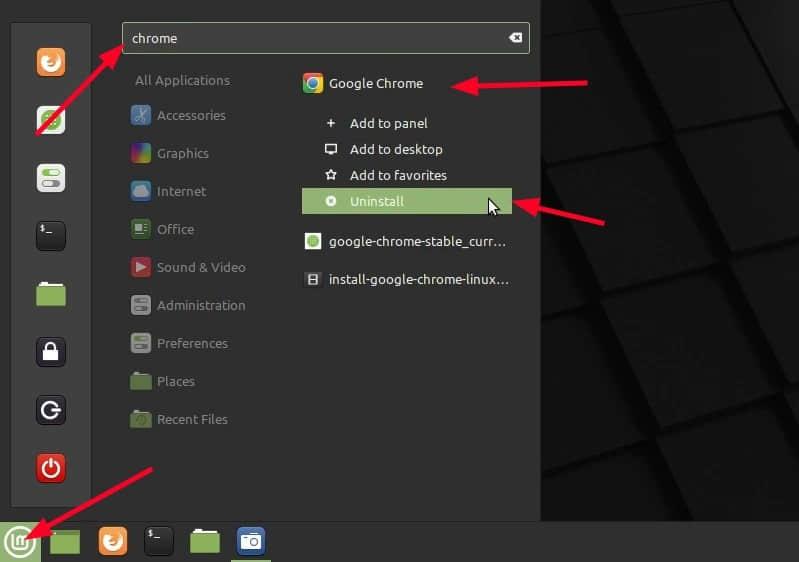Open Files folder icon in favorites sidebar

pyautogui.click(x=51, y=294)
